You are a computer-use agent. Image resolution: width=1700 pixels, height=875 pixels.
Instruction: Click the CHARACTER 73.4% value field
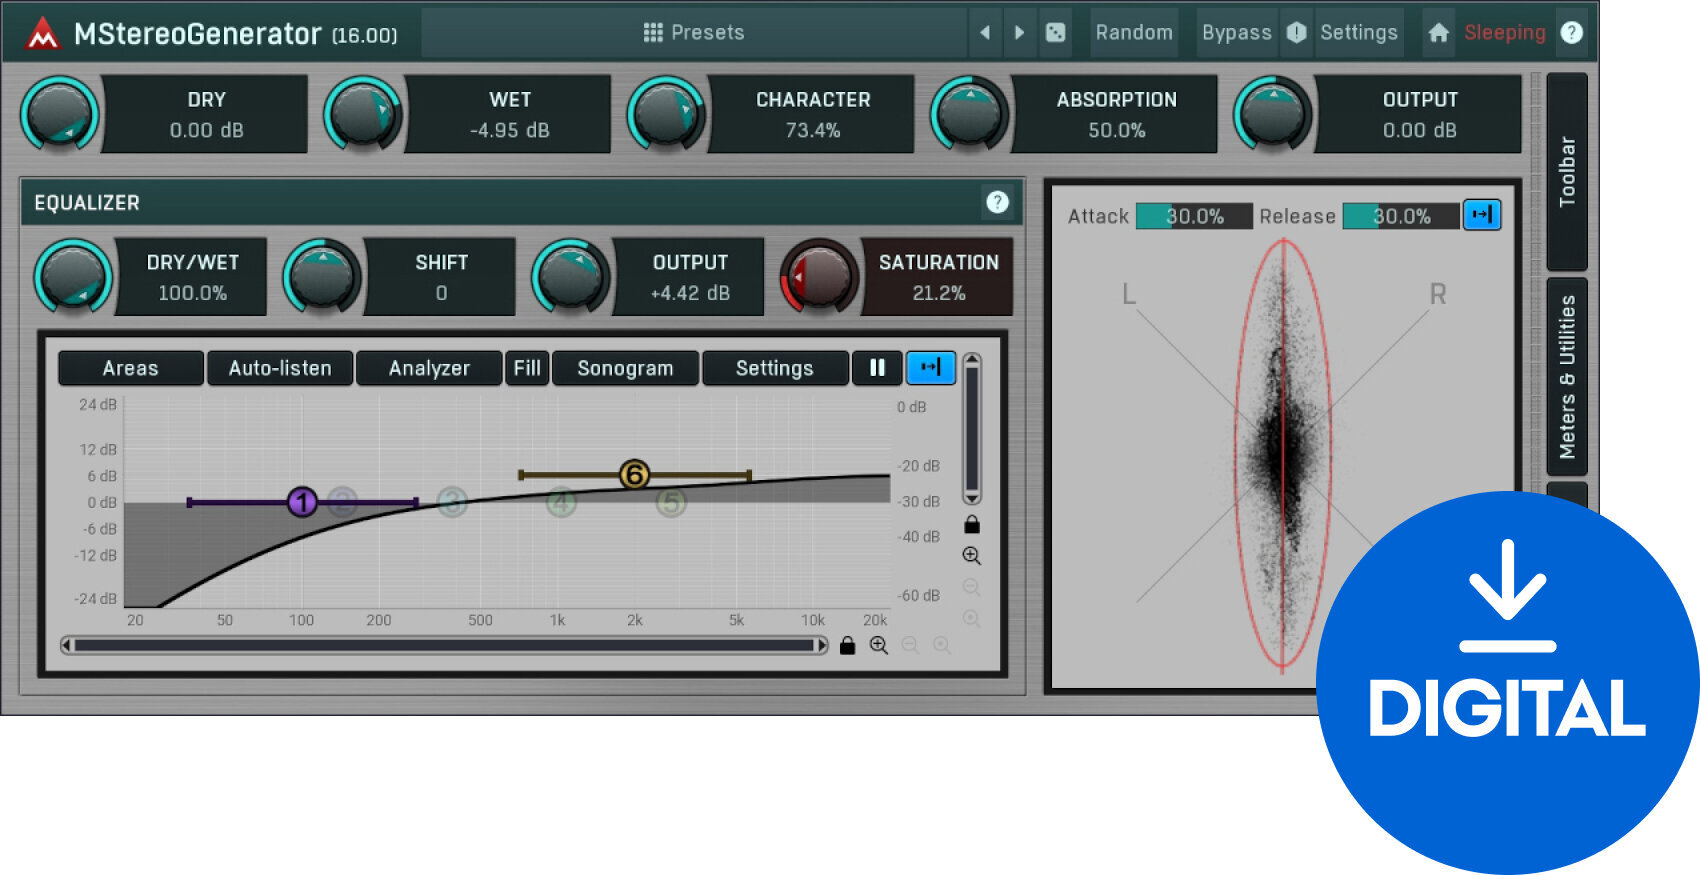pos(813,114)
